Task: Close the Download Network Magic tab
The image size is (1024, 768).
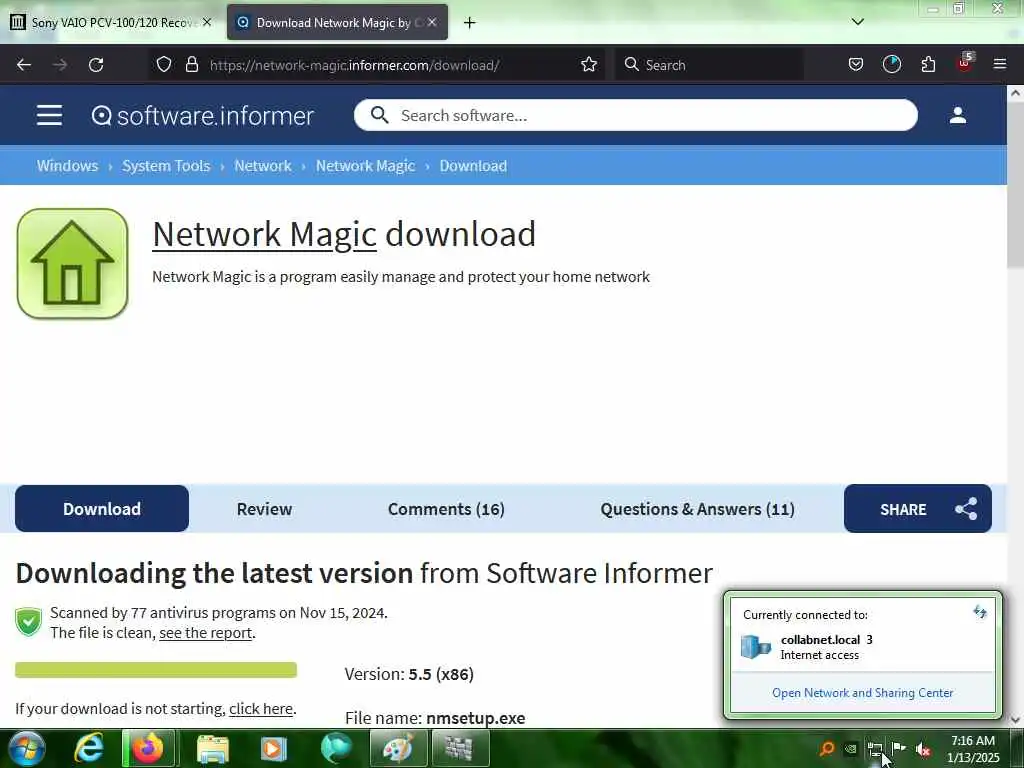Action: tap(432, 22)
